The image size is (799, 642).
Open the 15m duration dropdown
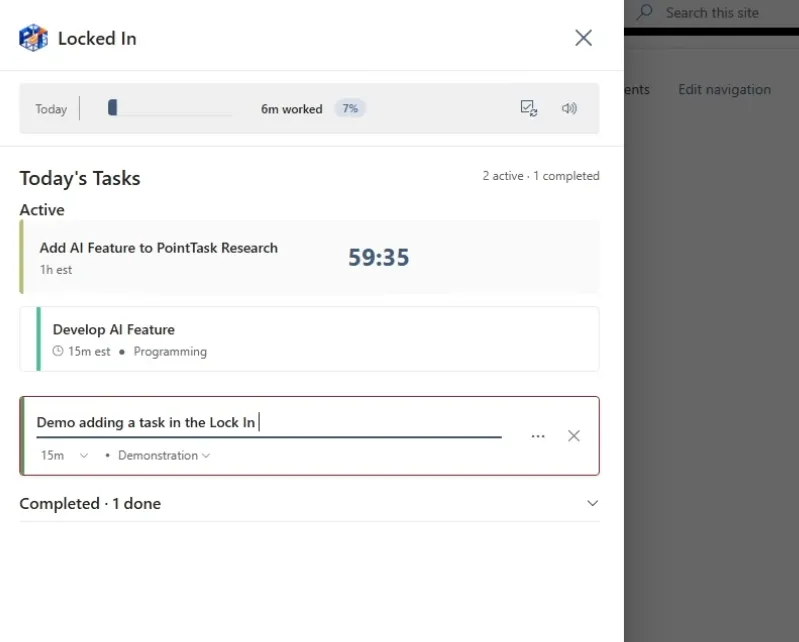[x=64, y=455]
